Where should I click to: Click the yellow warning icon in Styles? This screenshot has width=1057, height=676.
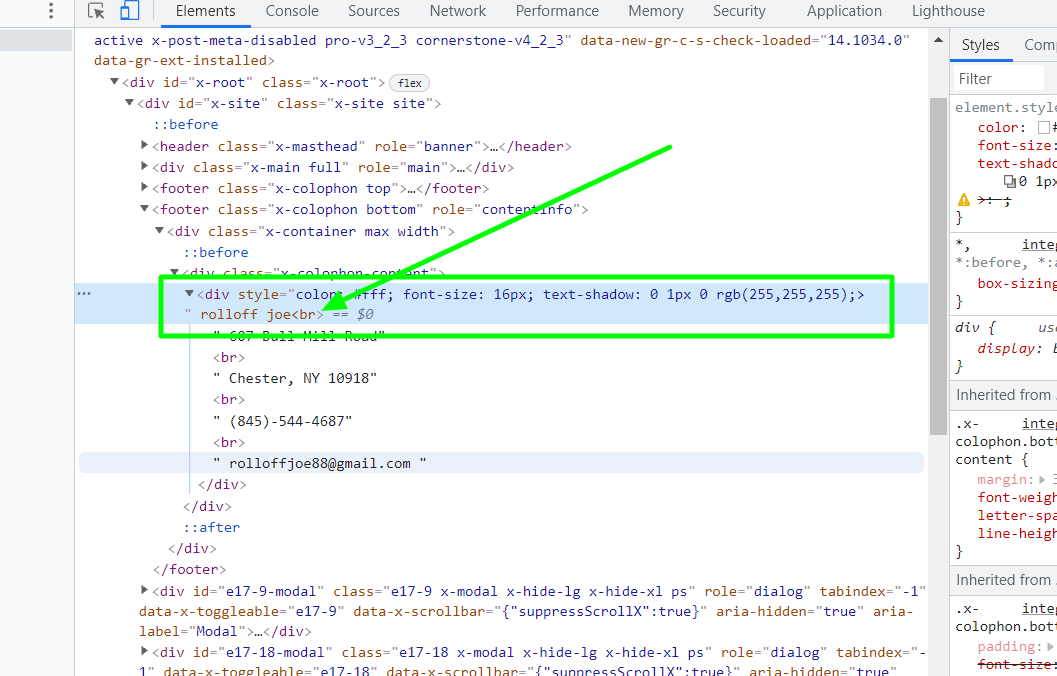click(964, 200)
